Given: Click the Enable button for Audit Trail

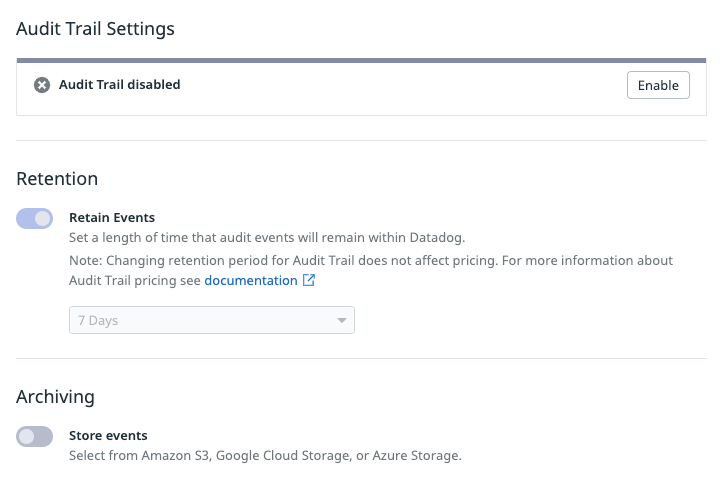Looking at the screenshot, I should click(658, 85).
